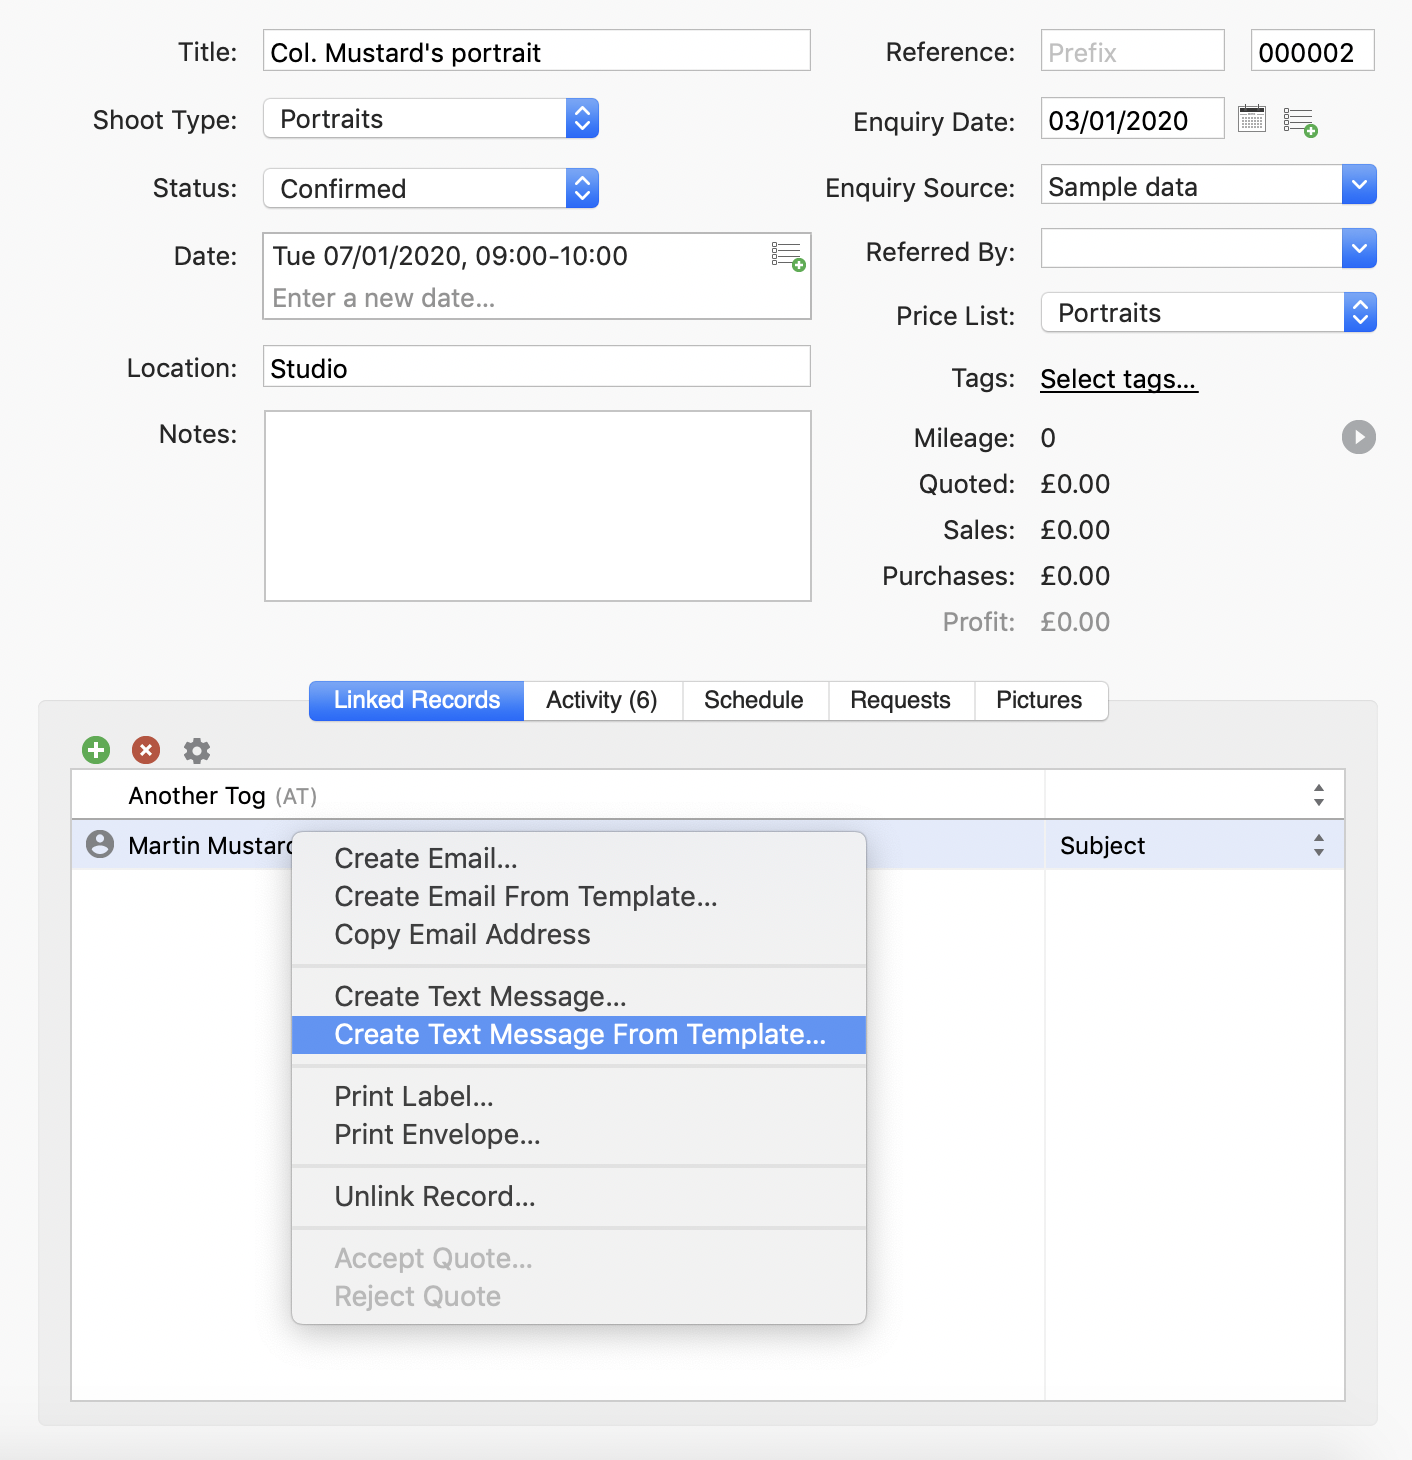Open the Status dropdown showing Confirmed
1412x1460 pixels.
click(x=431, y=188)
